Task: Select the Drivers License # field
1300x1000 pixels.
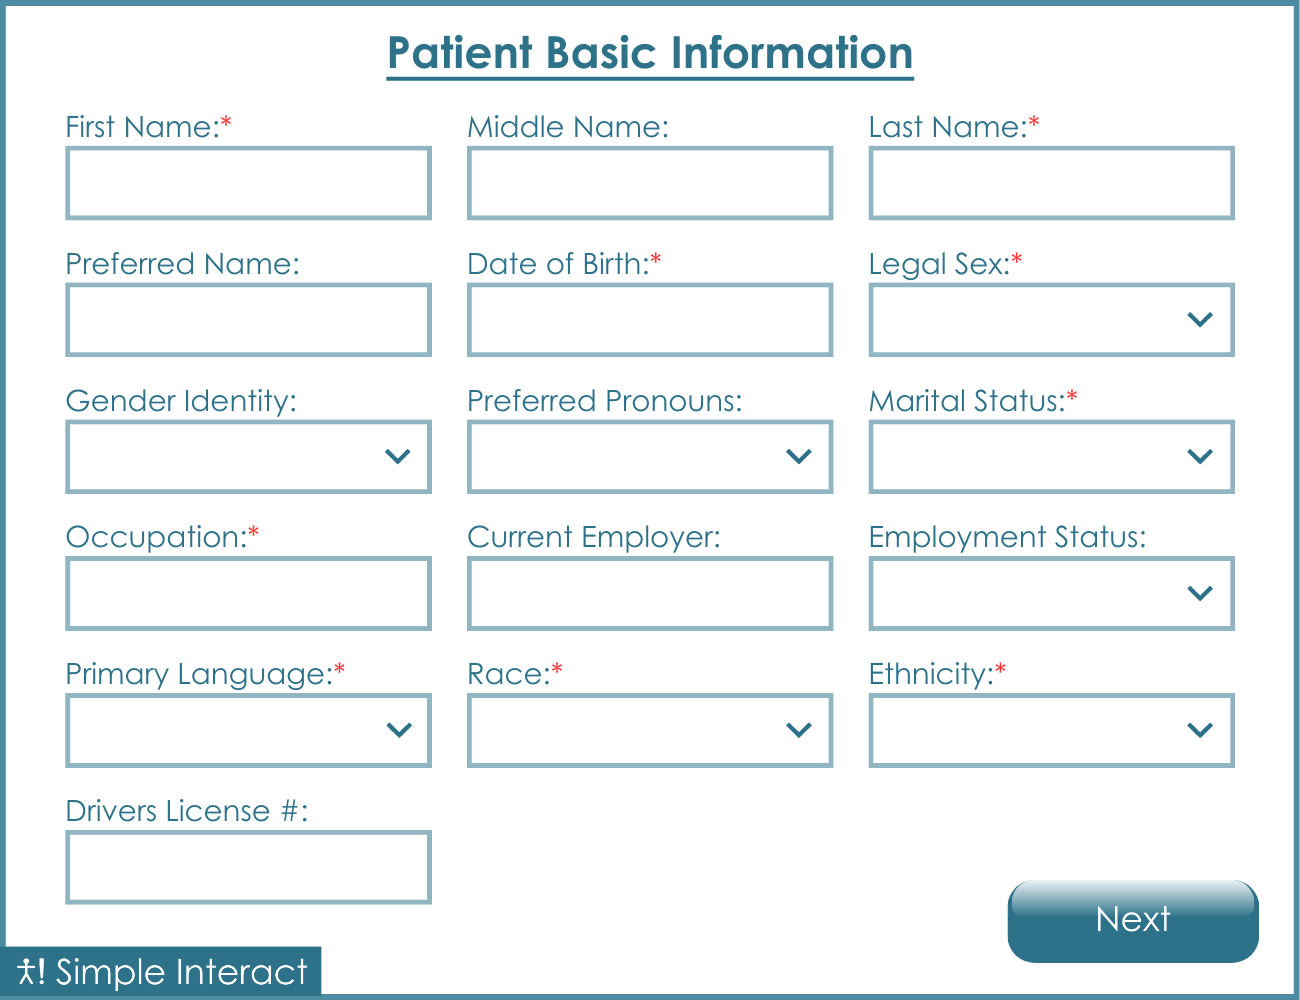Action: tap(248, 867)
